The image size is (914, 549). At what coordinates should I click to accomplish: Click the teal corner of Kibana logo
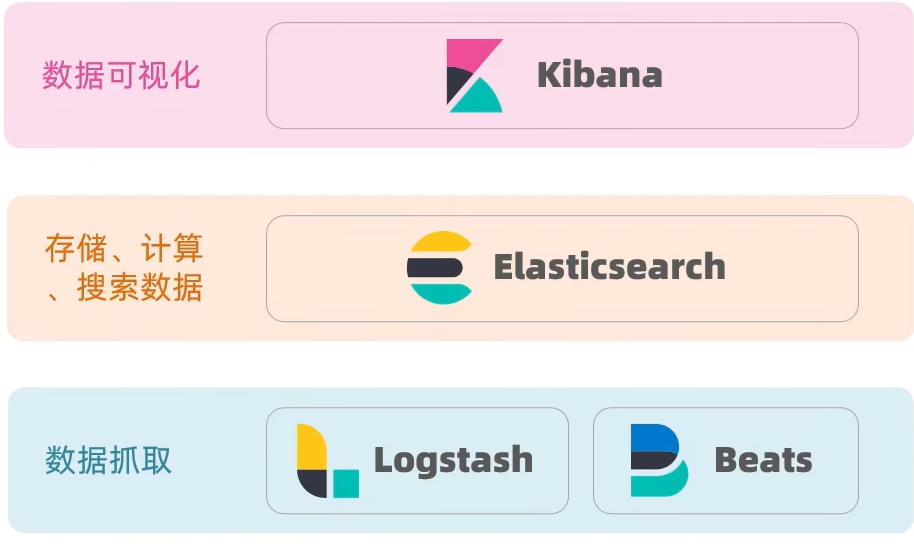click(x=480, y=98)
